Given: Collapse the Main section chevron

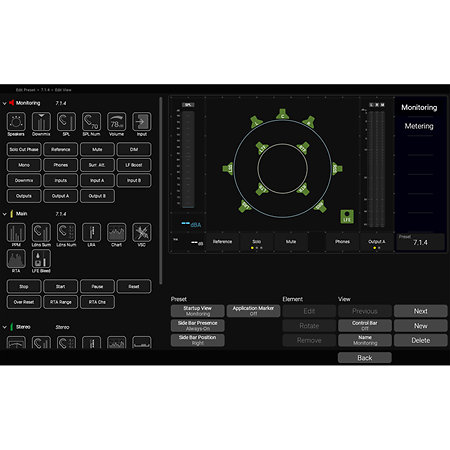Looking at the screenshot, I should click(x=5, y=214).
